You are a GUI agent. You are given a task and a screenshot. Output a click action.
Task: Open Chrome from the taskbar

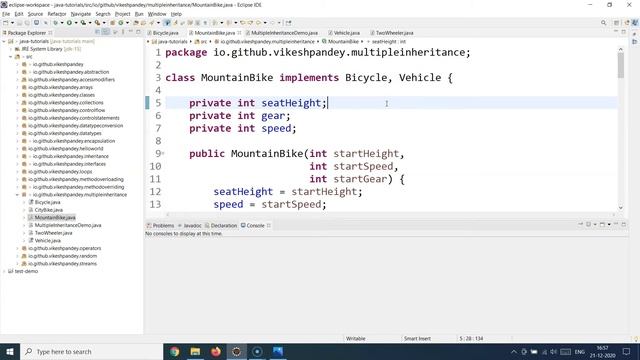pyautogui.click(x=174, y=351)
